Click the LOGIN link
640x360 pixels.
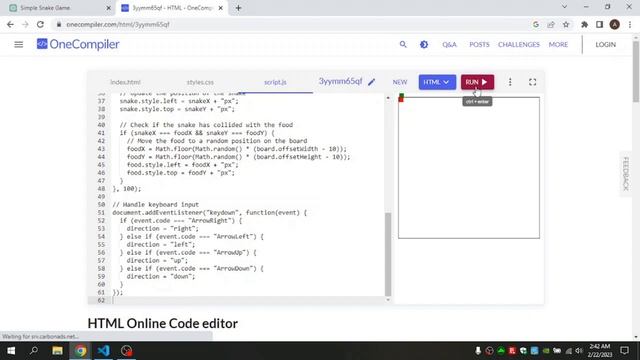(605, 44)
